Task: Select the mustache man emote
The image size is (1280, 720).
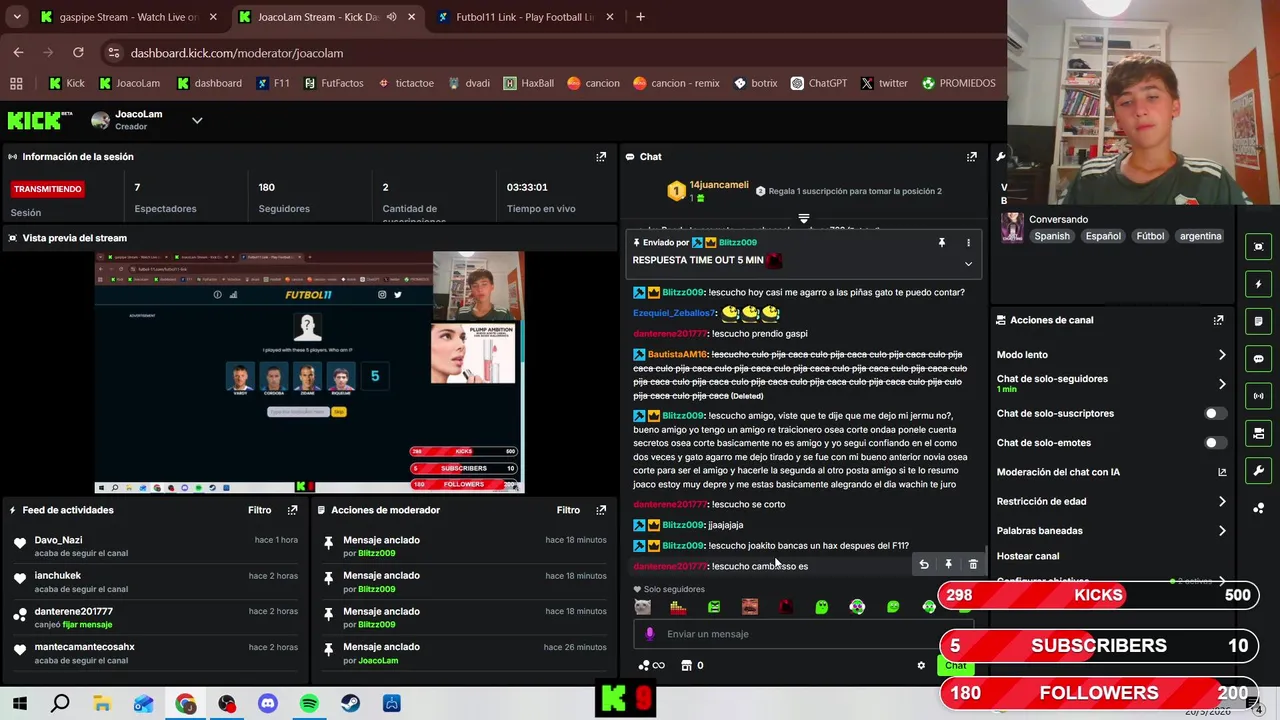Action: (750, 607)
